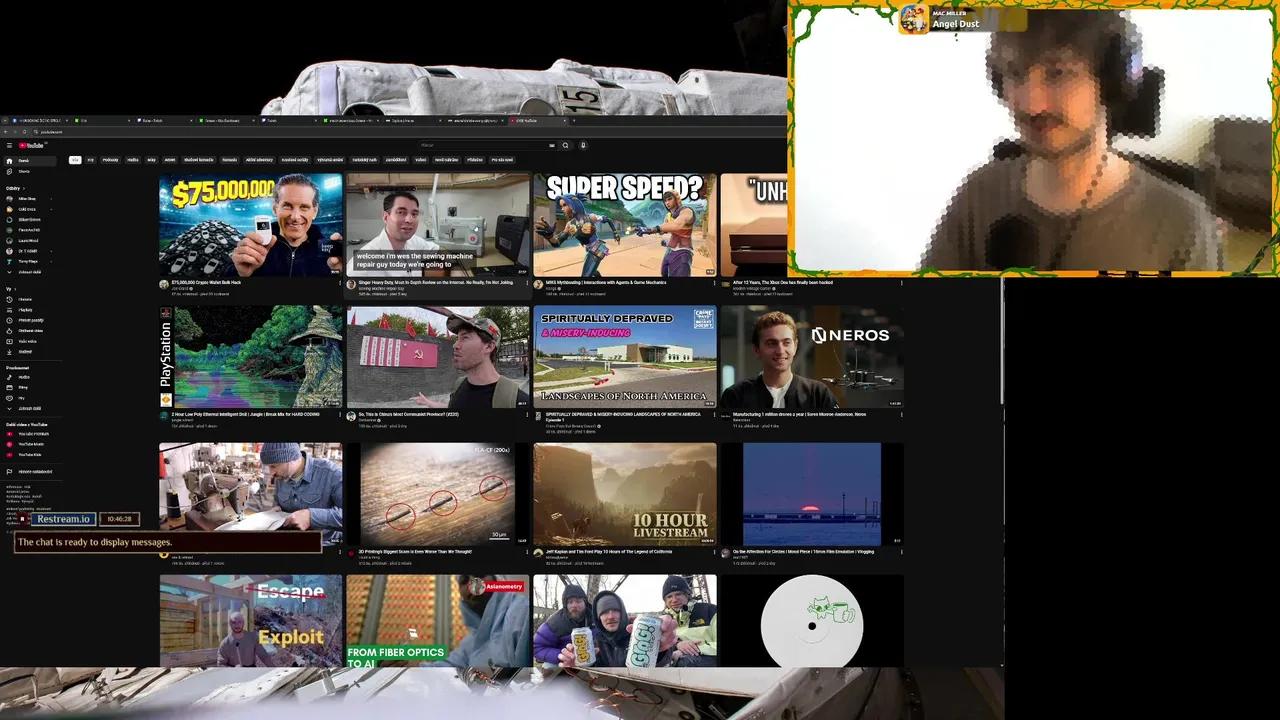The height and width of the screenshot is (720, 1280).
Task: Open $75,000,000 Crypto Wallet Bulk Hack title
Action: pos(206,283)
